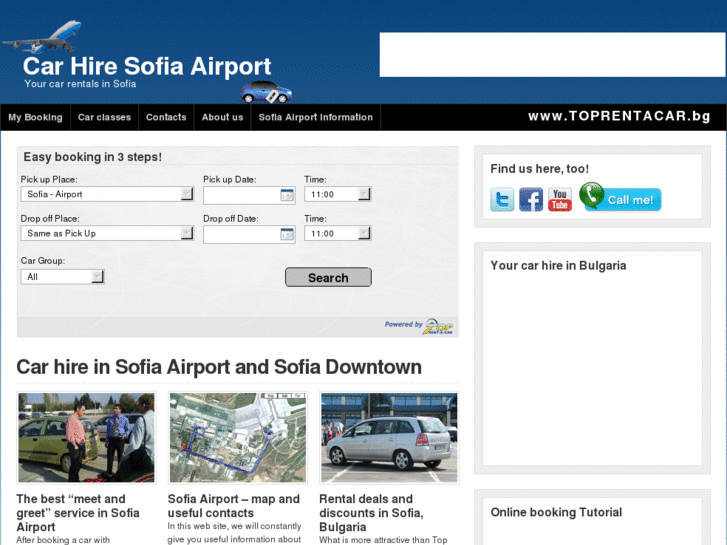Visit www.TOPRENTACAR.bg link

(x=619, y=116)
